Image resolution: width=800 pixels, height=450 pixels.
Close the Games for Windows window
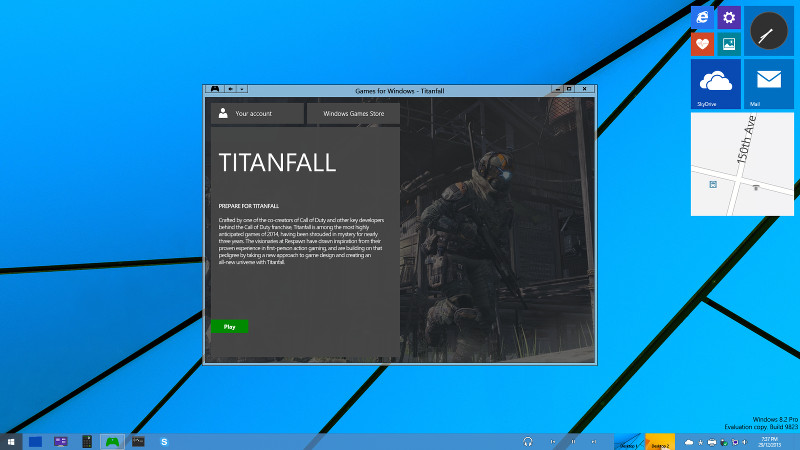pos(585,89)
